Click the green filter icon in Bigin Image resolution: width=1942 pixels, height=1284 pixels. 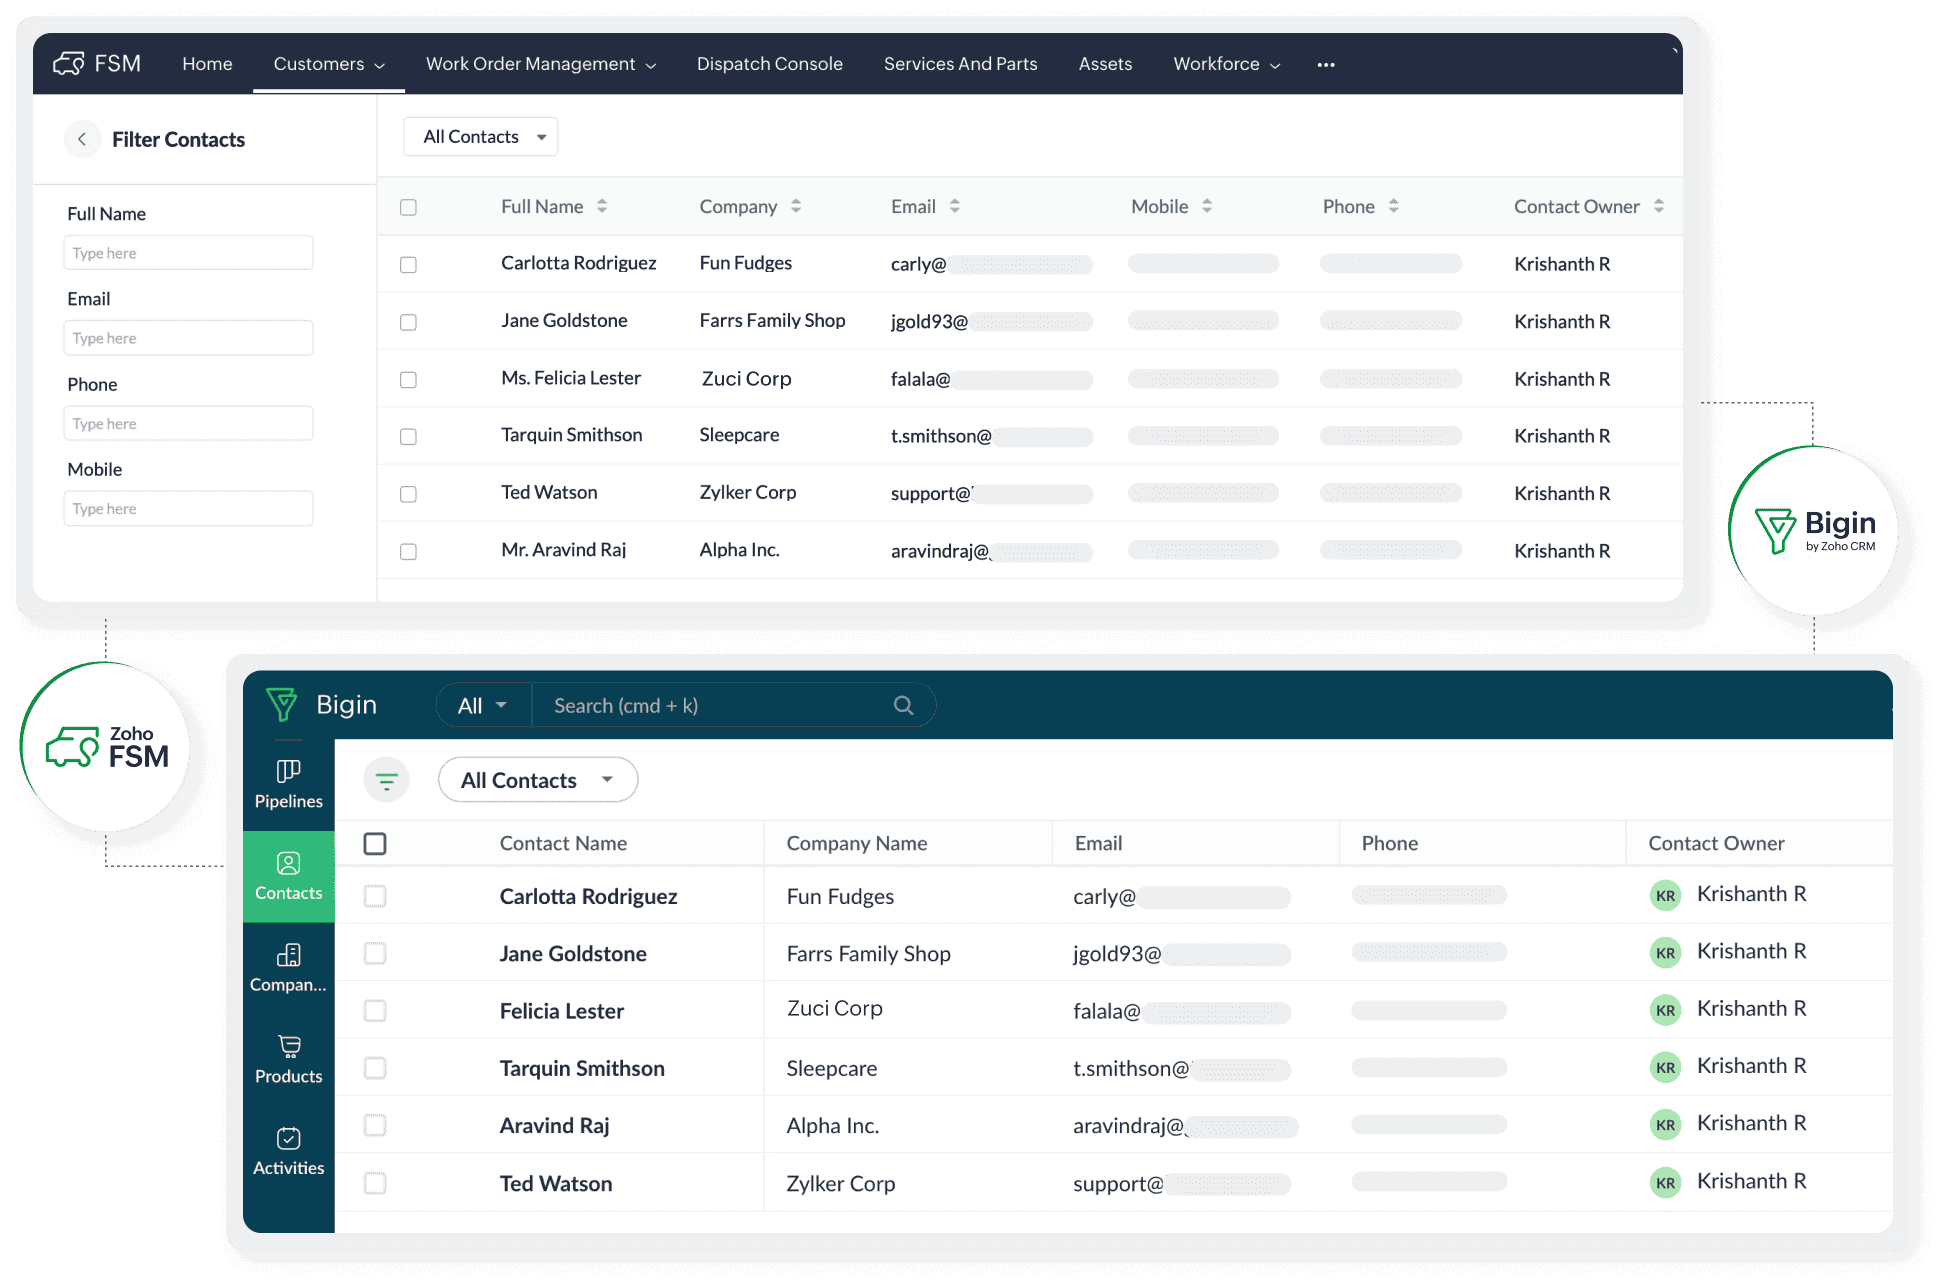coord(386,781)
